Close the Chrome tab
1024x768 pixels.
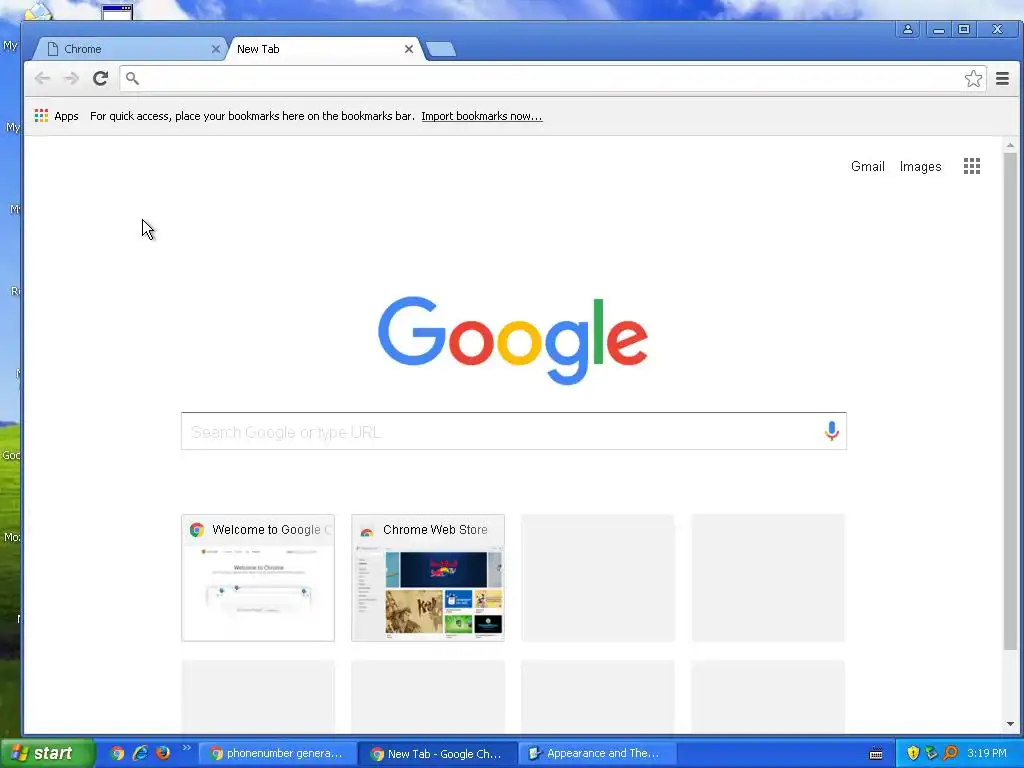pyautogui.click(x=216, y=49)
